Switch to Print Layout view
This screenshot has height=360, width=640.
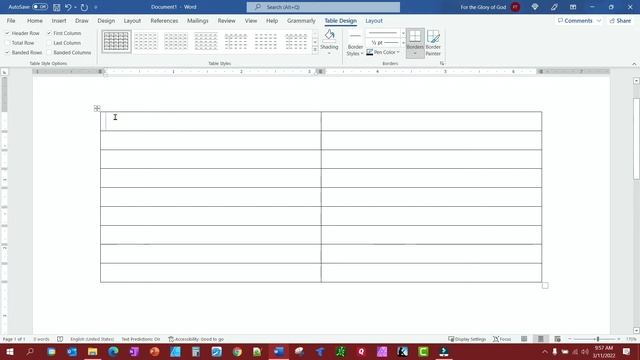click(541, 339)
